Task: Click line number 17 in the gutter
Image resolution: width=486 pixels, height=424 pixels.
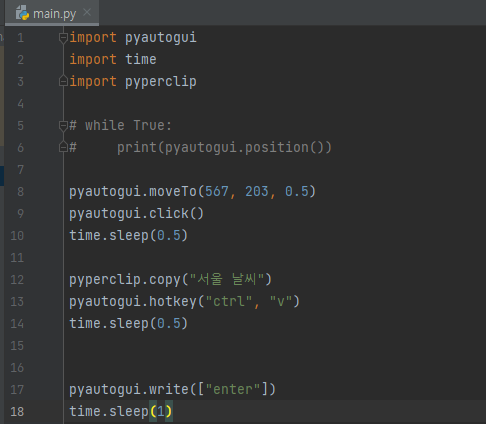Action: [x=17, y=390]
